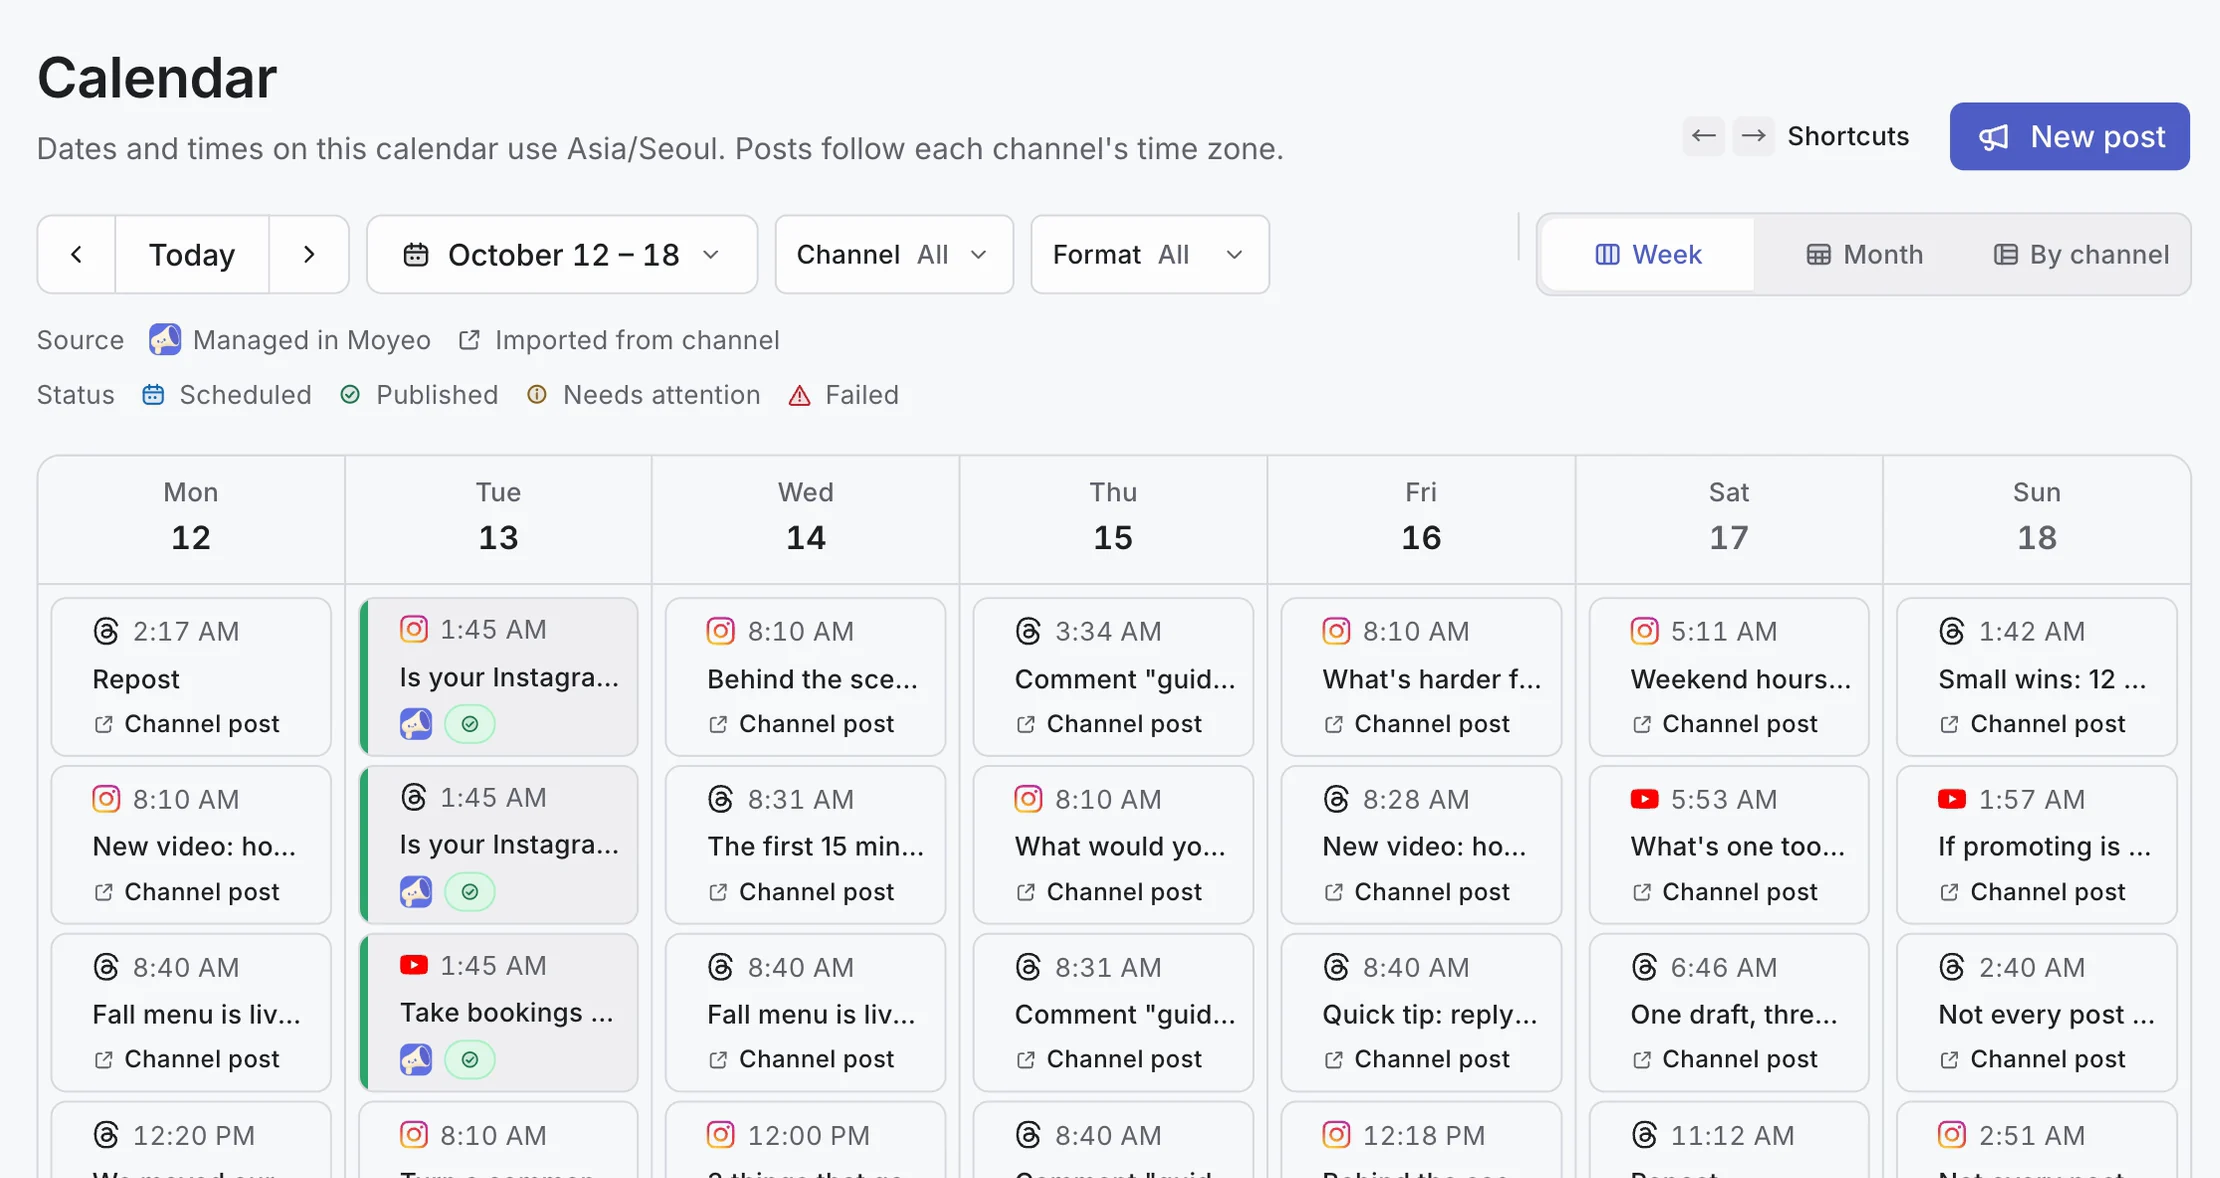Open Sunday's Not every post 2:40 AM post

pyautogui.click(x=2037, y=1012)
